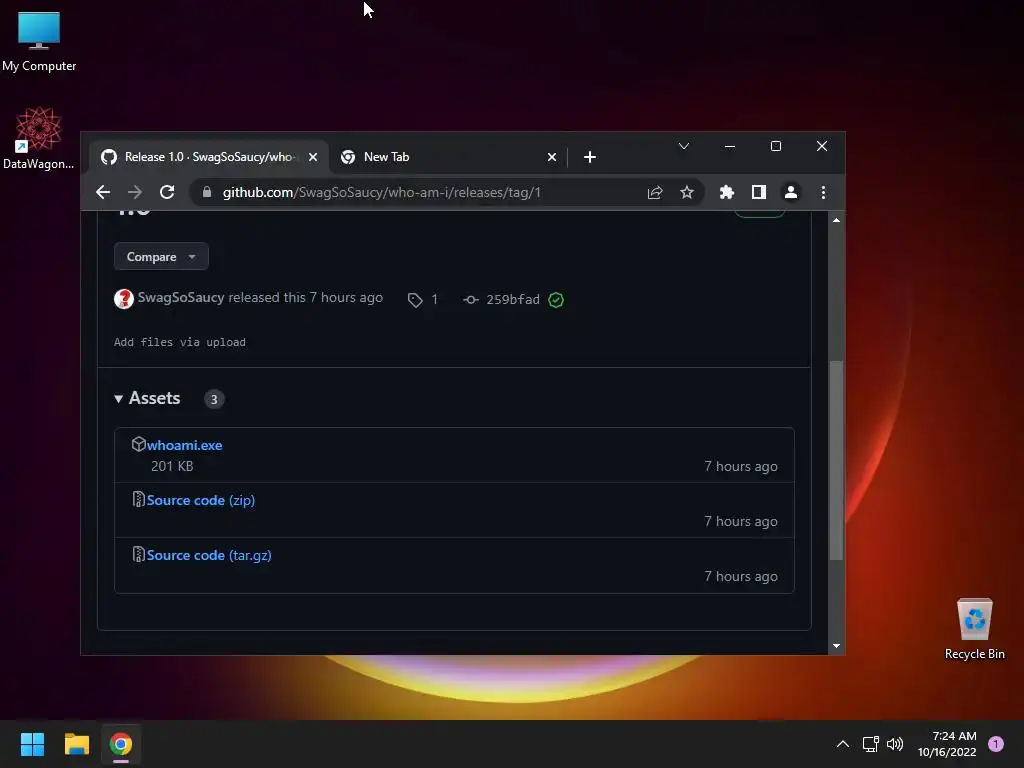Bookmark this tab with the star icon
Viewport: 1024px width, 768px height.
coord(686,192)
